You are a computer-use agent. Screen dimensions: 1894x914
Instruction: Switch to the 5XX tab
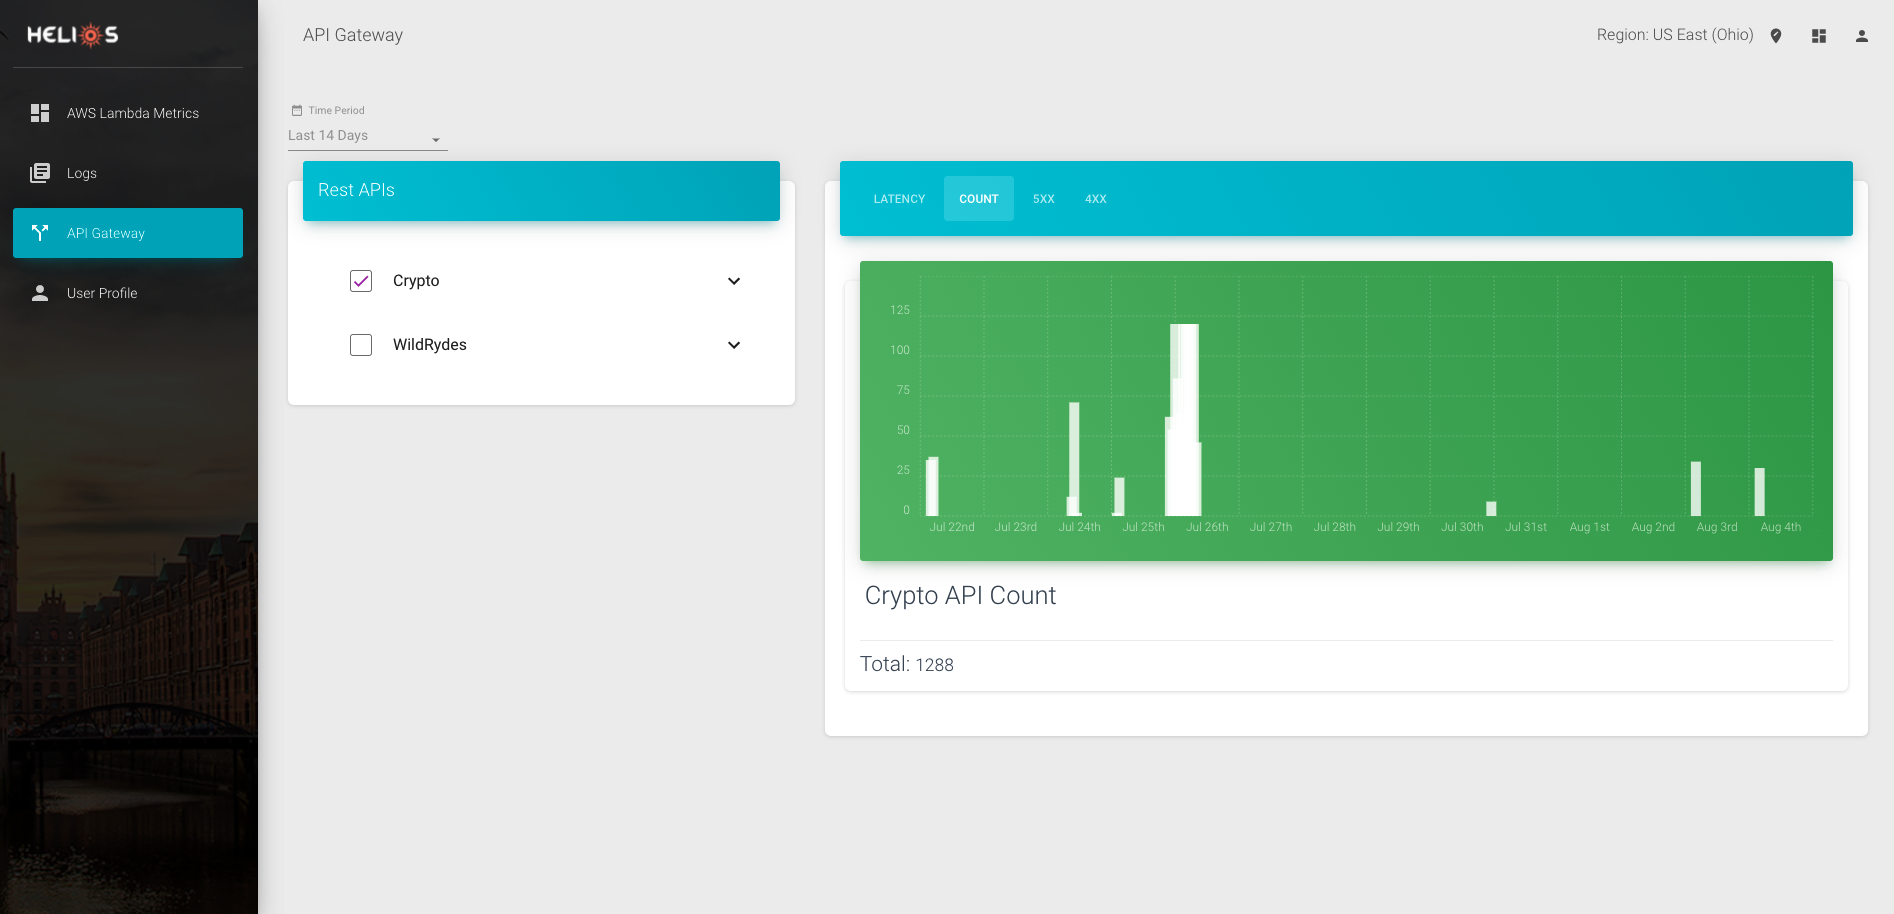(x=1044, y=199)
